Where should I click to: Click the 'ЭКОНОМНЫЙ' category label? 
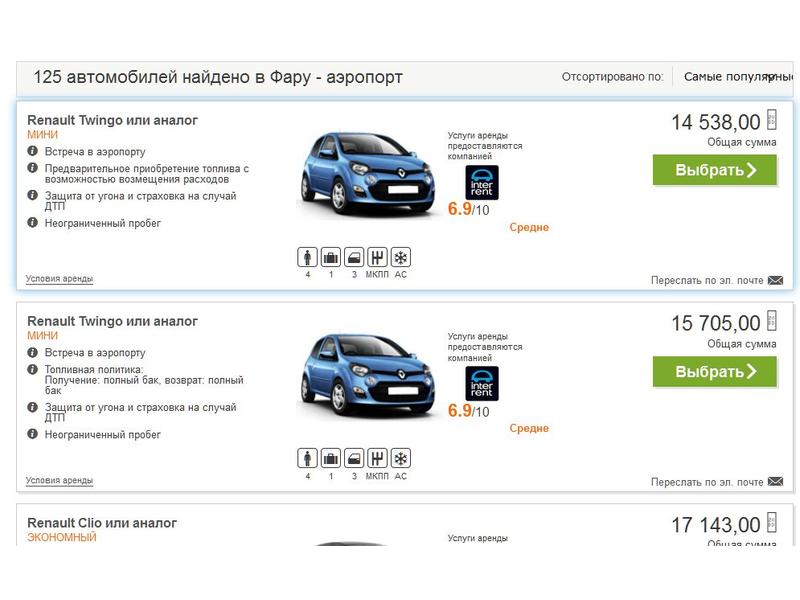coord(62,537)
